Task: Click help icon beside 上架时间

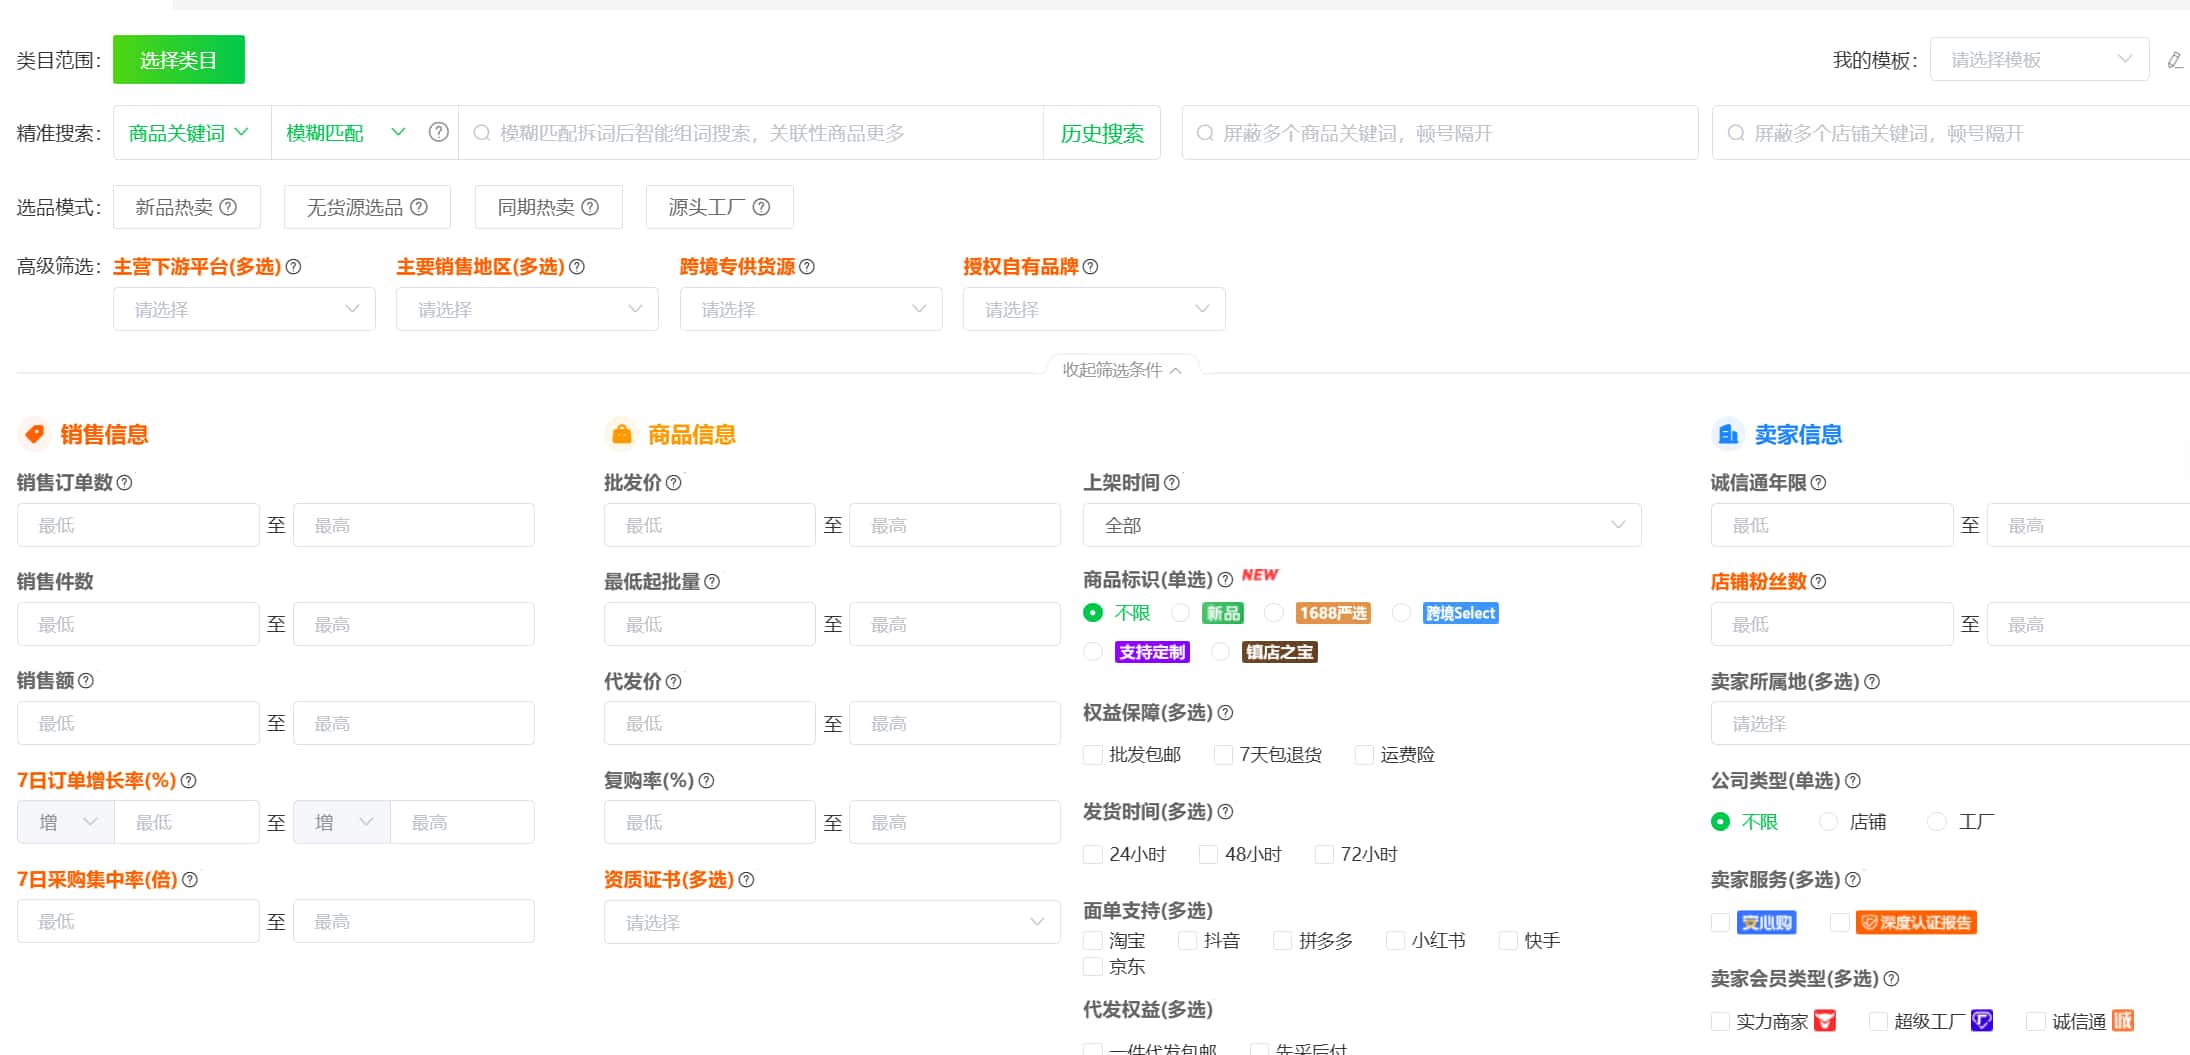Action: click(1172, 483)
